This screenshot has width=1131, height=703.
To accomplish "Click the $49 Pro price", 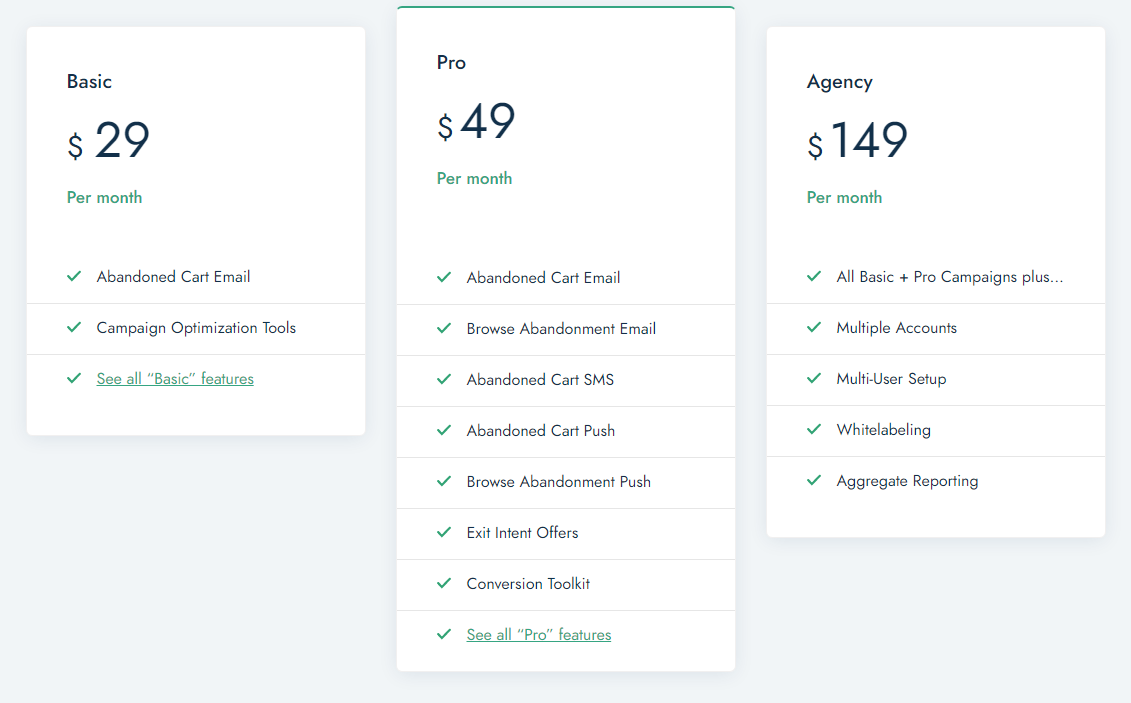I will click(477, 123).
